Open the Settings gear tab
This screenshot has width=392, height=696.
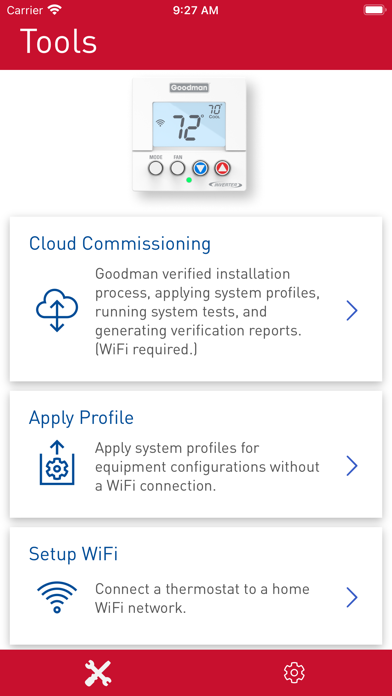point(294,673)
